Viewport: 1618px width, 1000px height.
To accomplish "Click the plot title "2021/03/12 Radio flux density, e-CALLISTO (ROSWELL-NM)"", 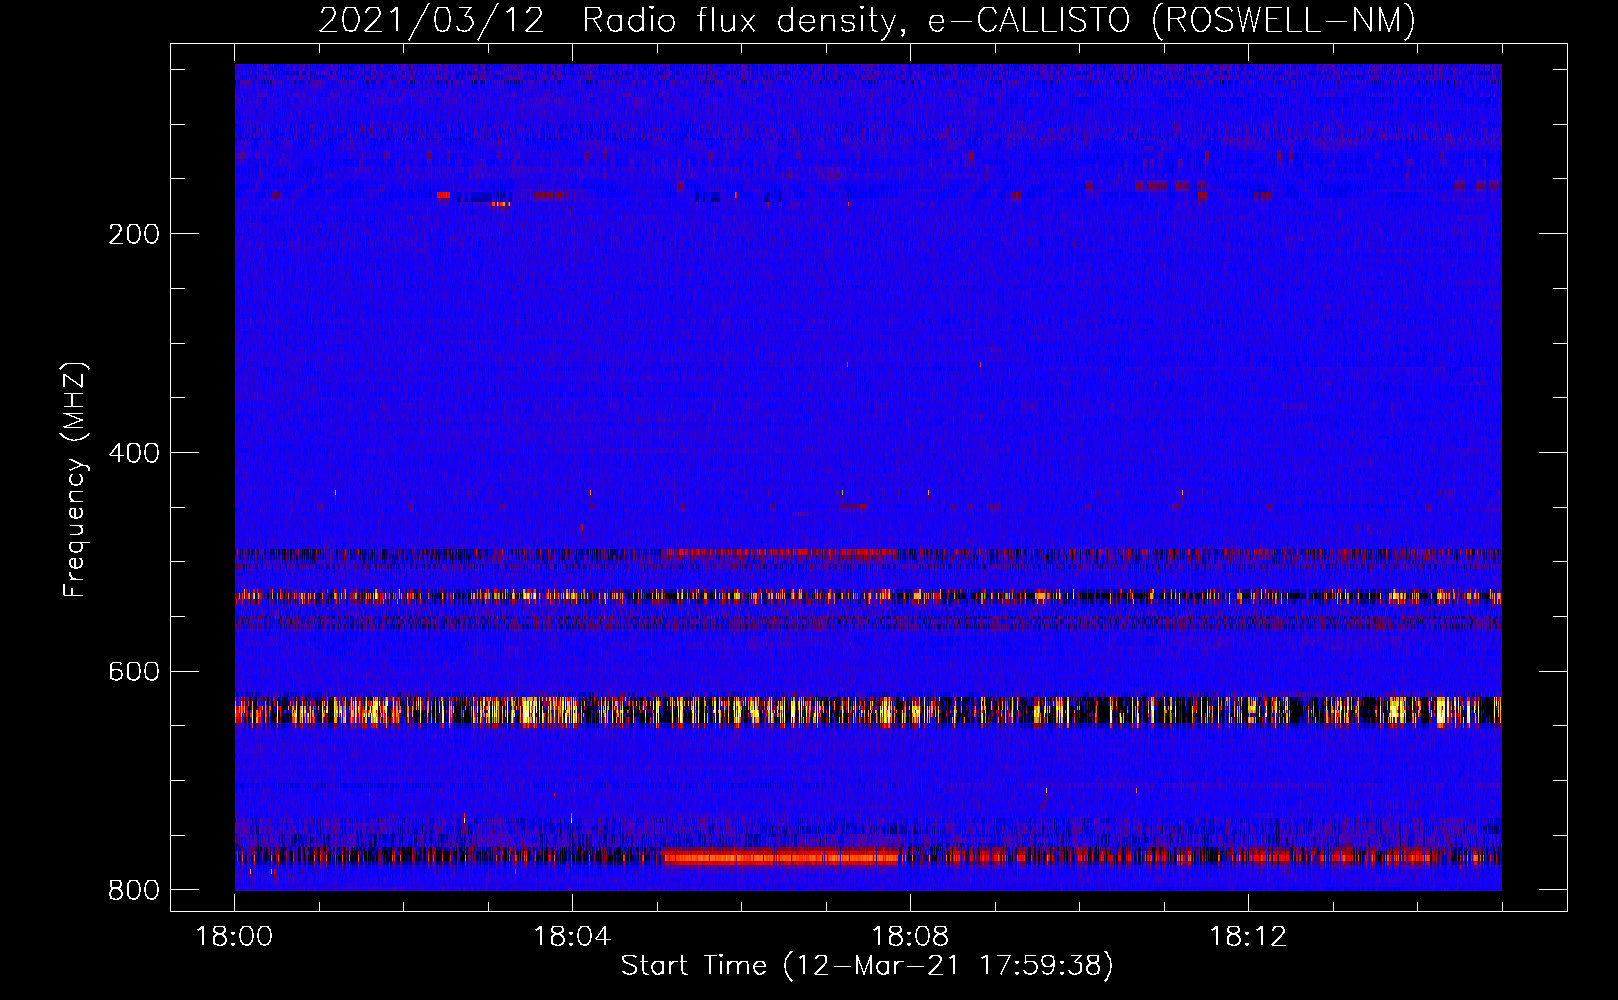I will [x=867, y=20].
